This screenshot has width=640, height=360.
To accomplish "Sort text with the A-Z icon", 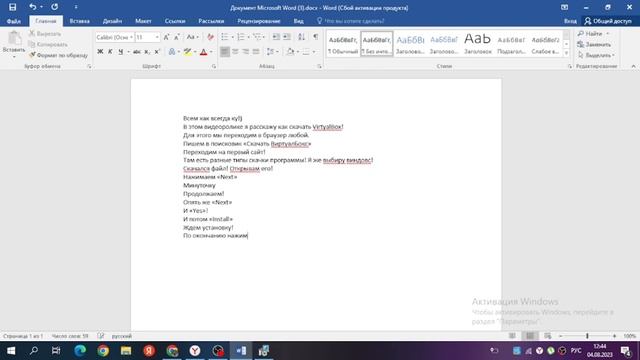I will coord(302,37).
